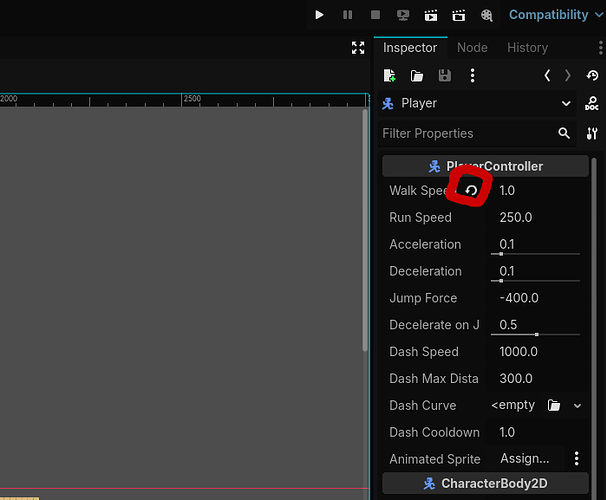The width and height of the screenshot is (606, 500).
Task: Open the Compatibility renderer dropdown
Action: [556, 15]
